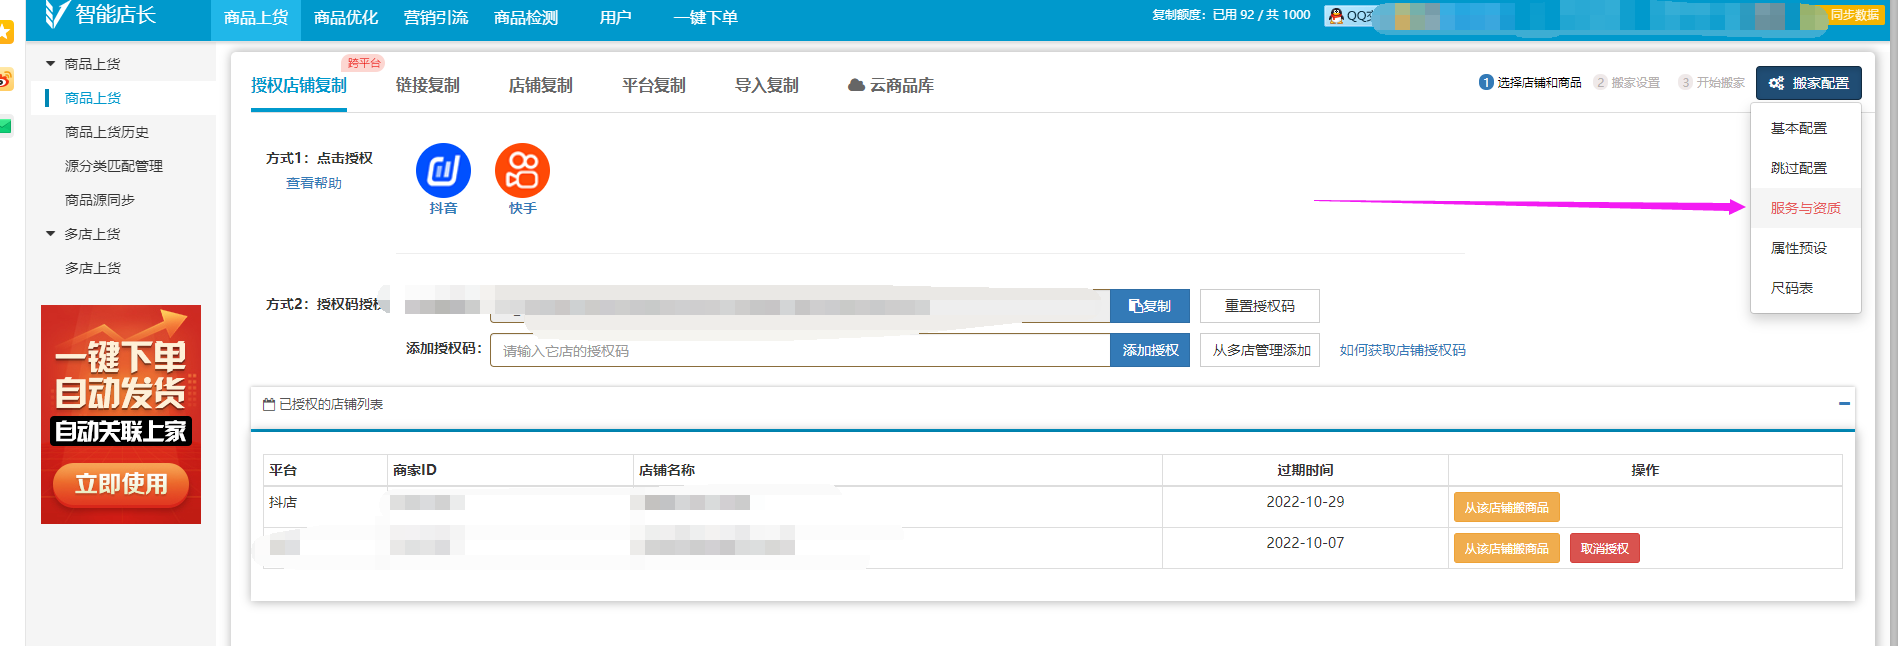
Task: Switch to the 链接复制 tab
Action: tap(427, 86)
